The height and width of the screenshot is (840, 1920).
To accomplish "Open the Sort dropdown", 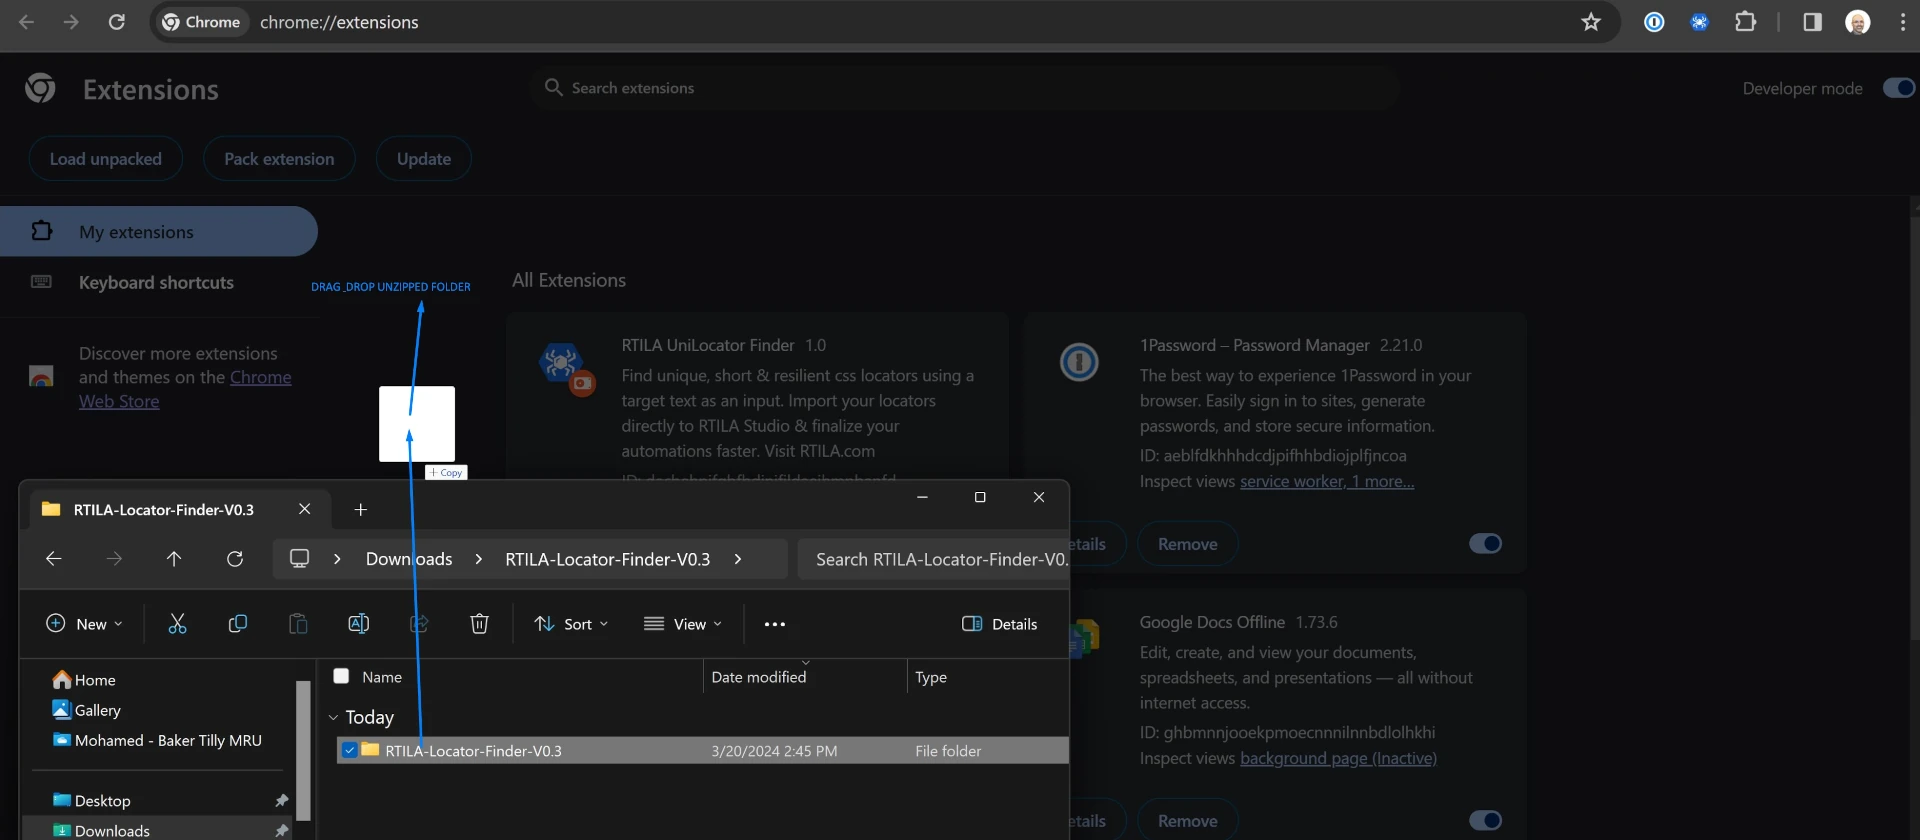I will 571,624.
